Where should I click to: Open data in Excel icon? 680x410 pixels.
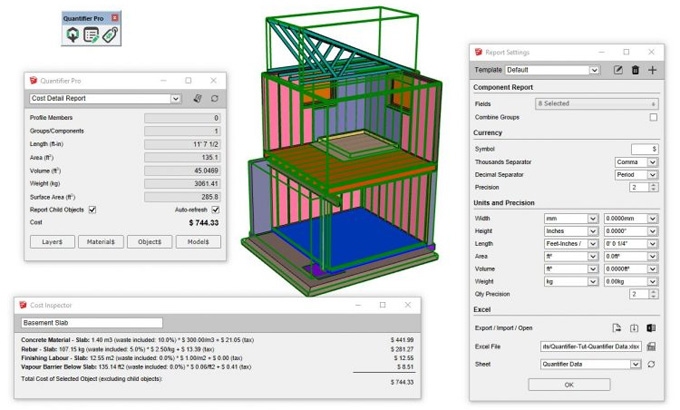(651, 328)
